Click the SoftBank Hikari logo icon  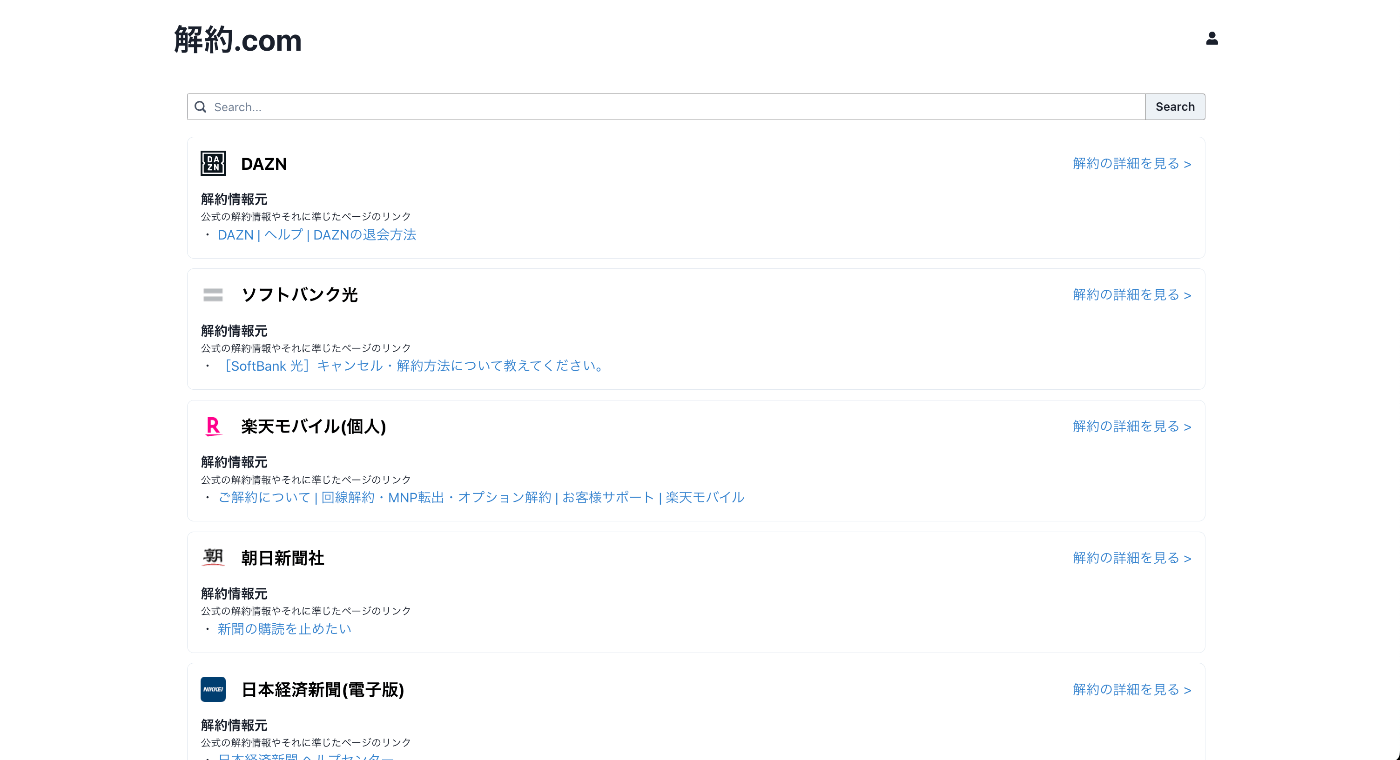[213, 295]
